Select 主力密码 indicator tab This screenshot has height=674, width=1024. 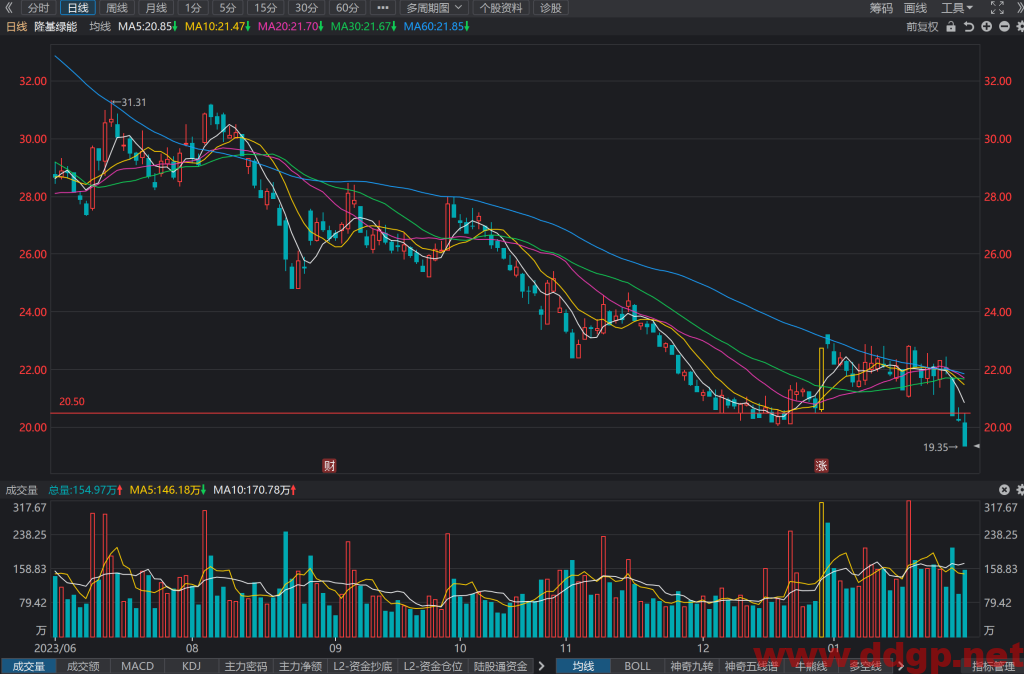pos(246,666)
